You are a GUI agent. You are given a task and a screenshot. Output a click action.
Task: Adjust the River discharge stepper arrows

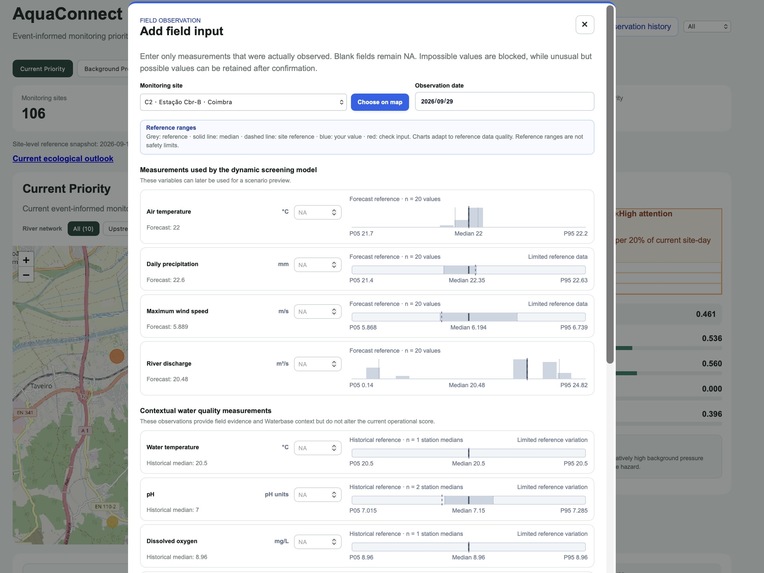334,364
